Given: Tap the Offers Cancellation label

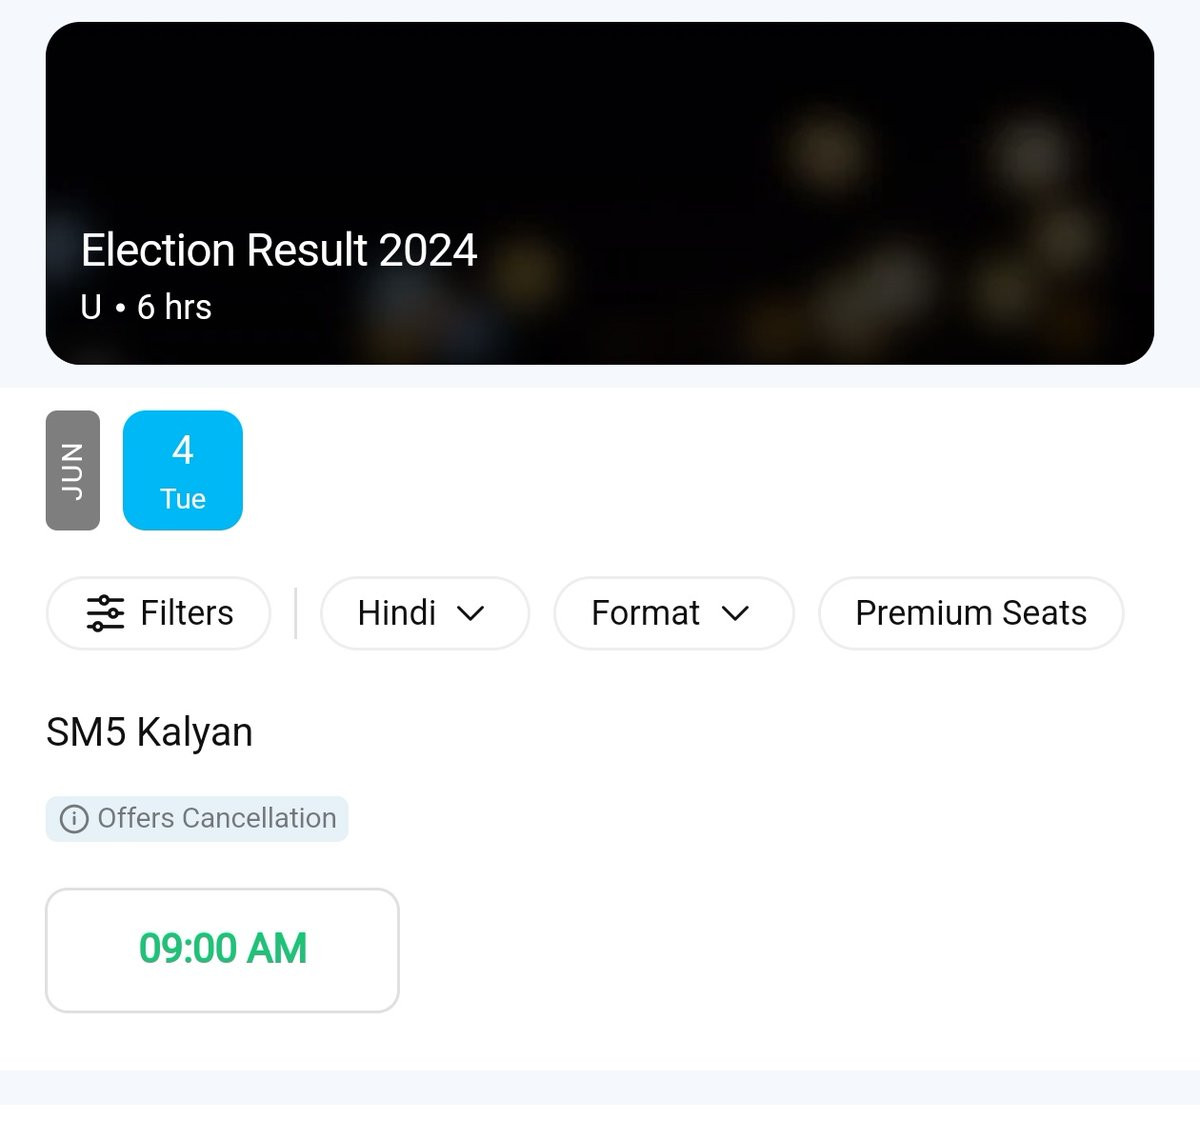Looking at the screenshot, I should 216,819.
